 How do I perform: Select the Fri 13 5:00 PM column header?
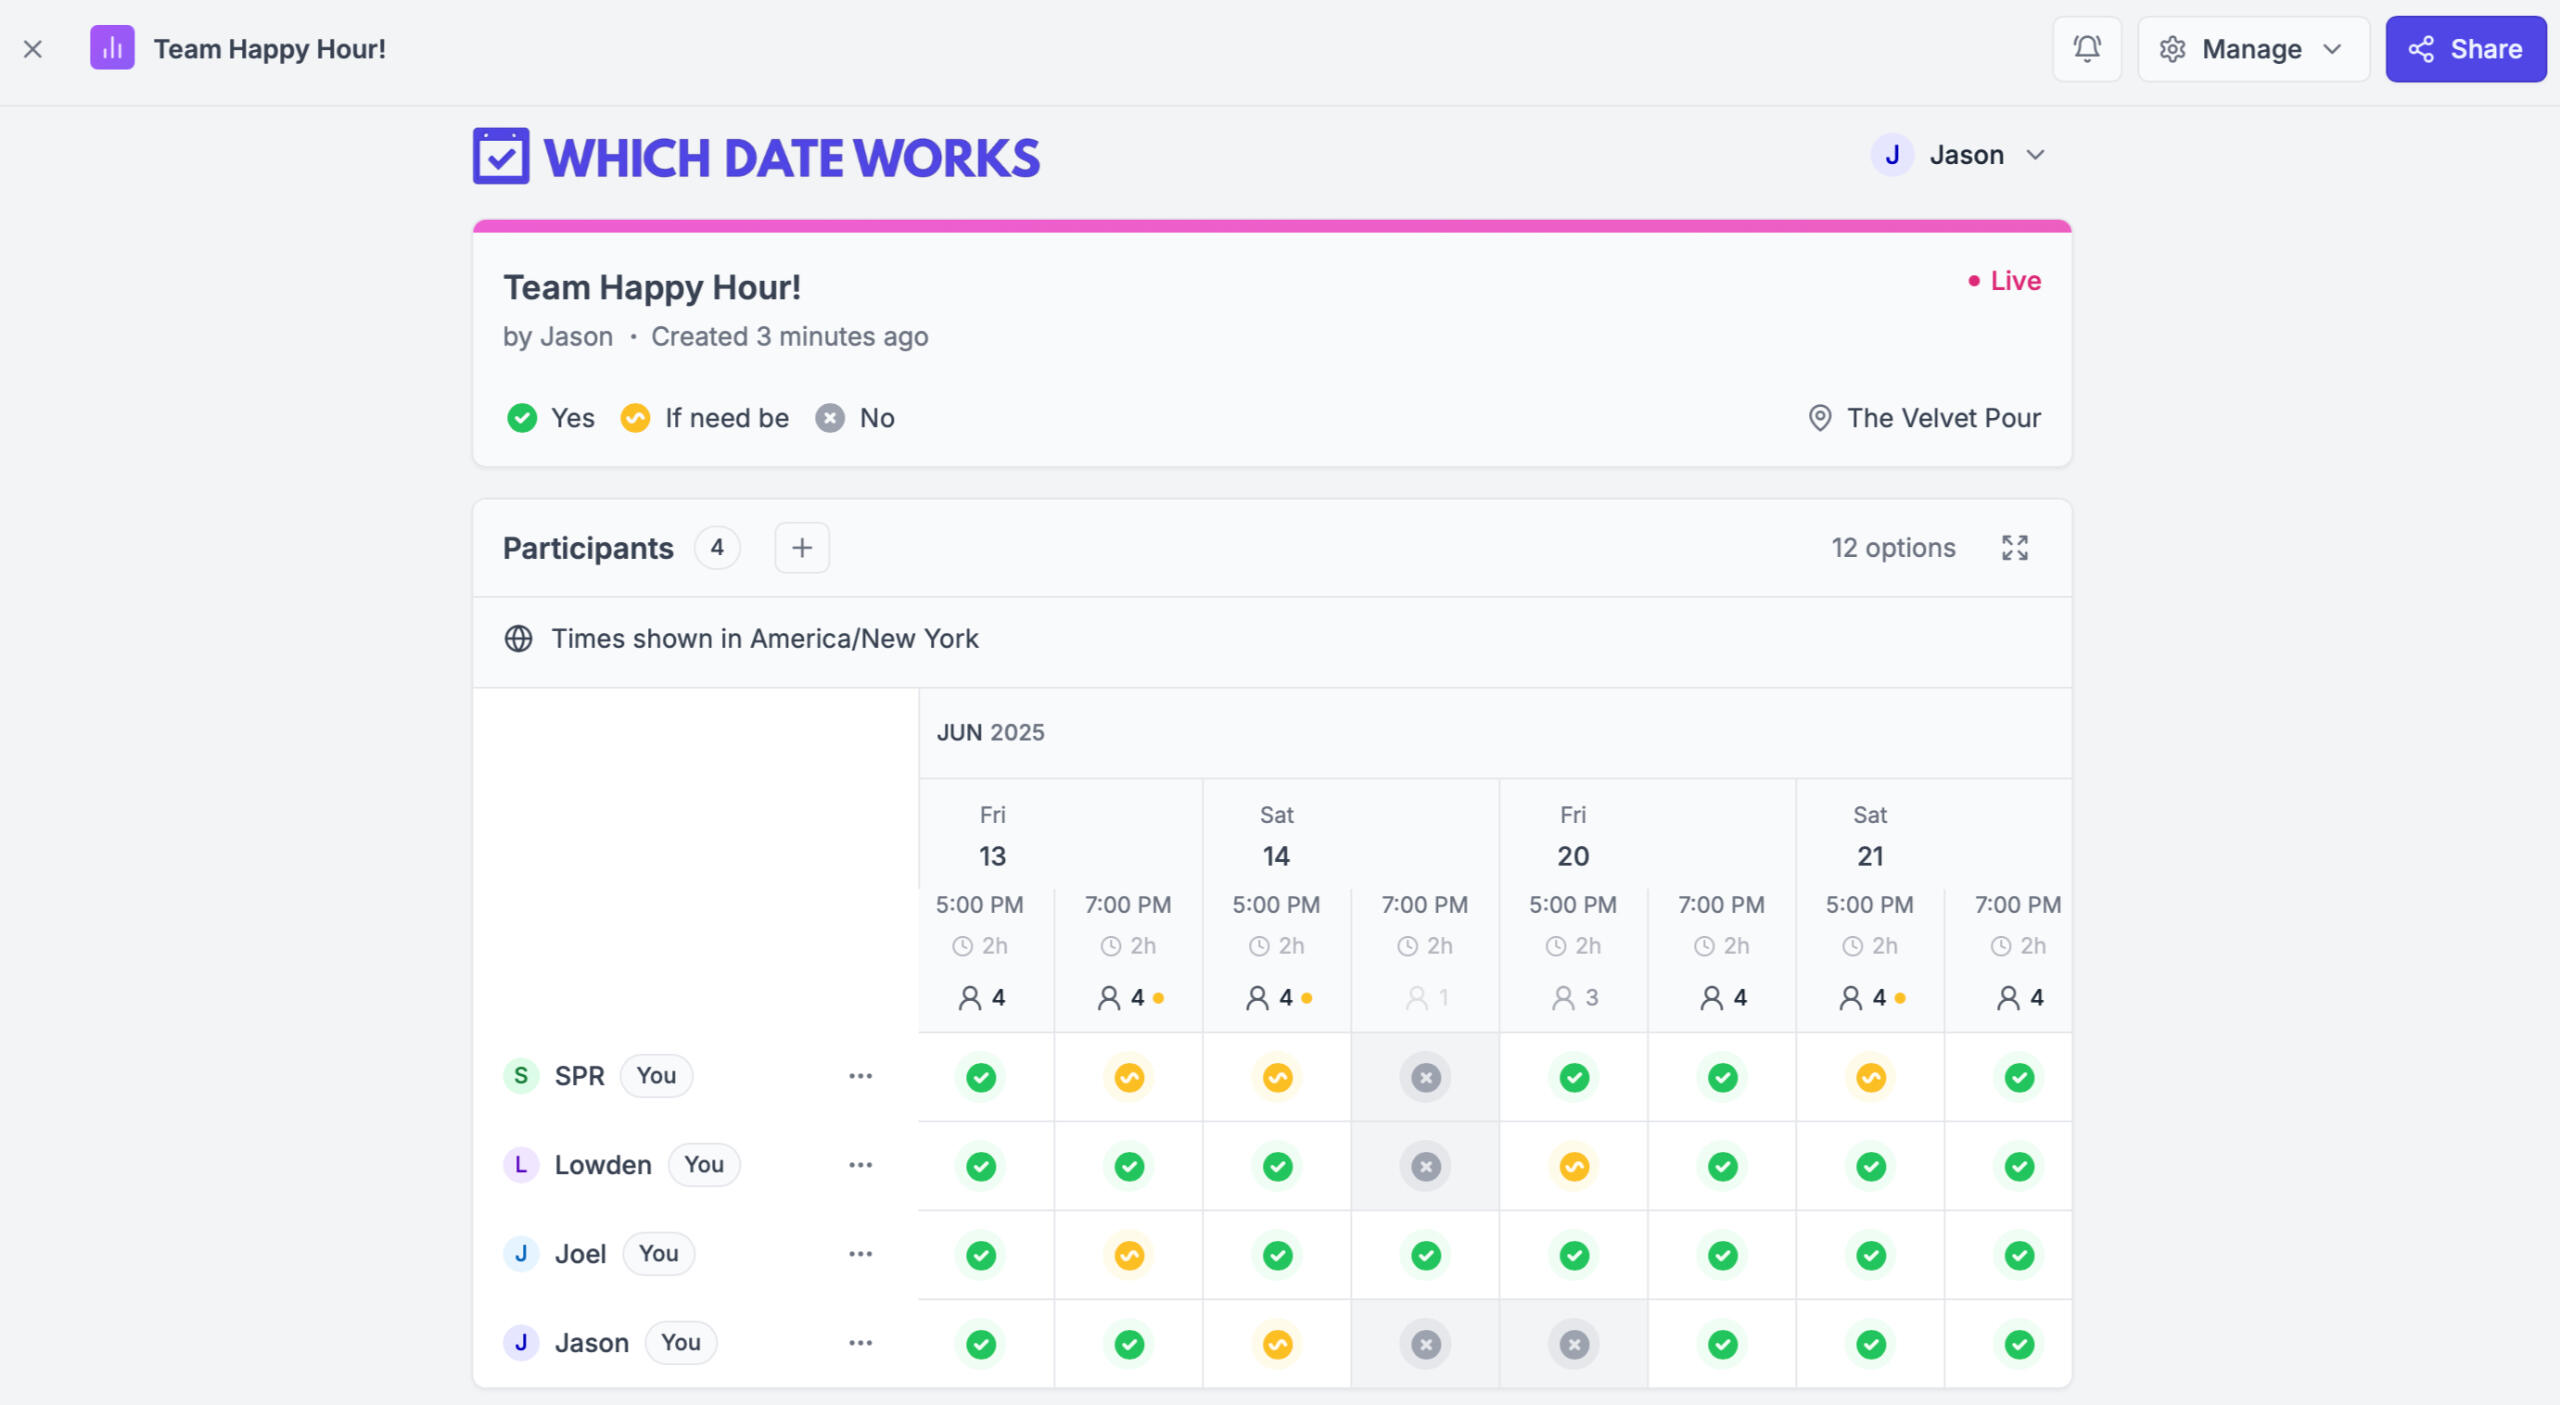[979, 905]
